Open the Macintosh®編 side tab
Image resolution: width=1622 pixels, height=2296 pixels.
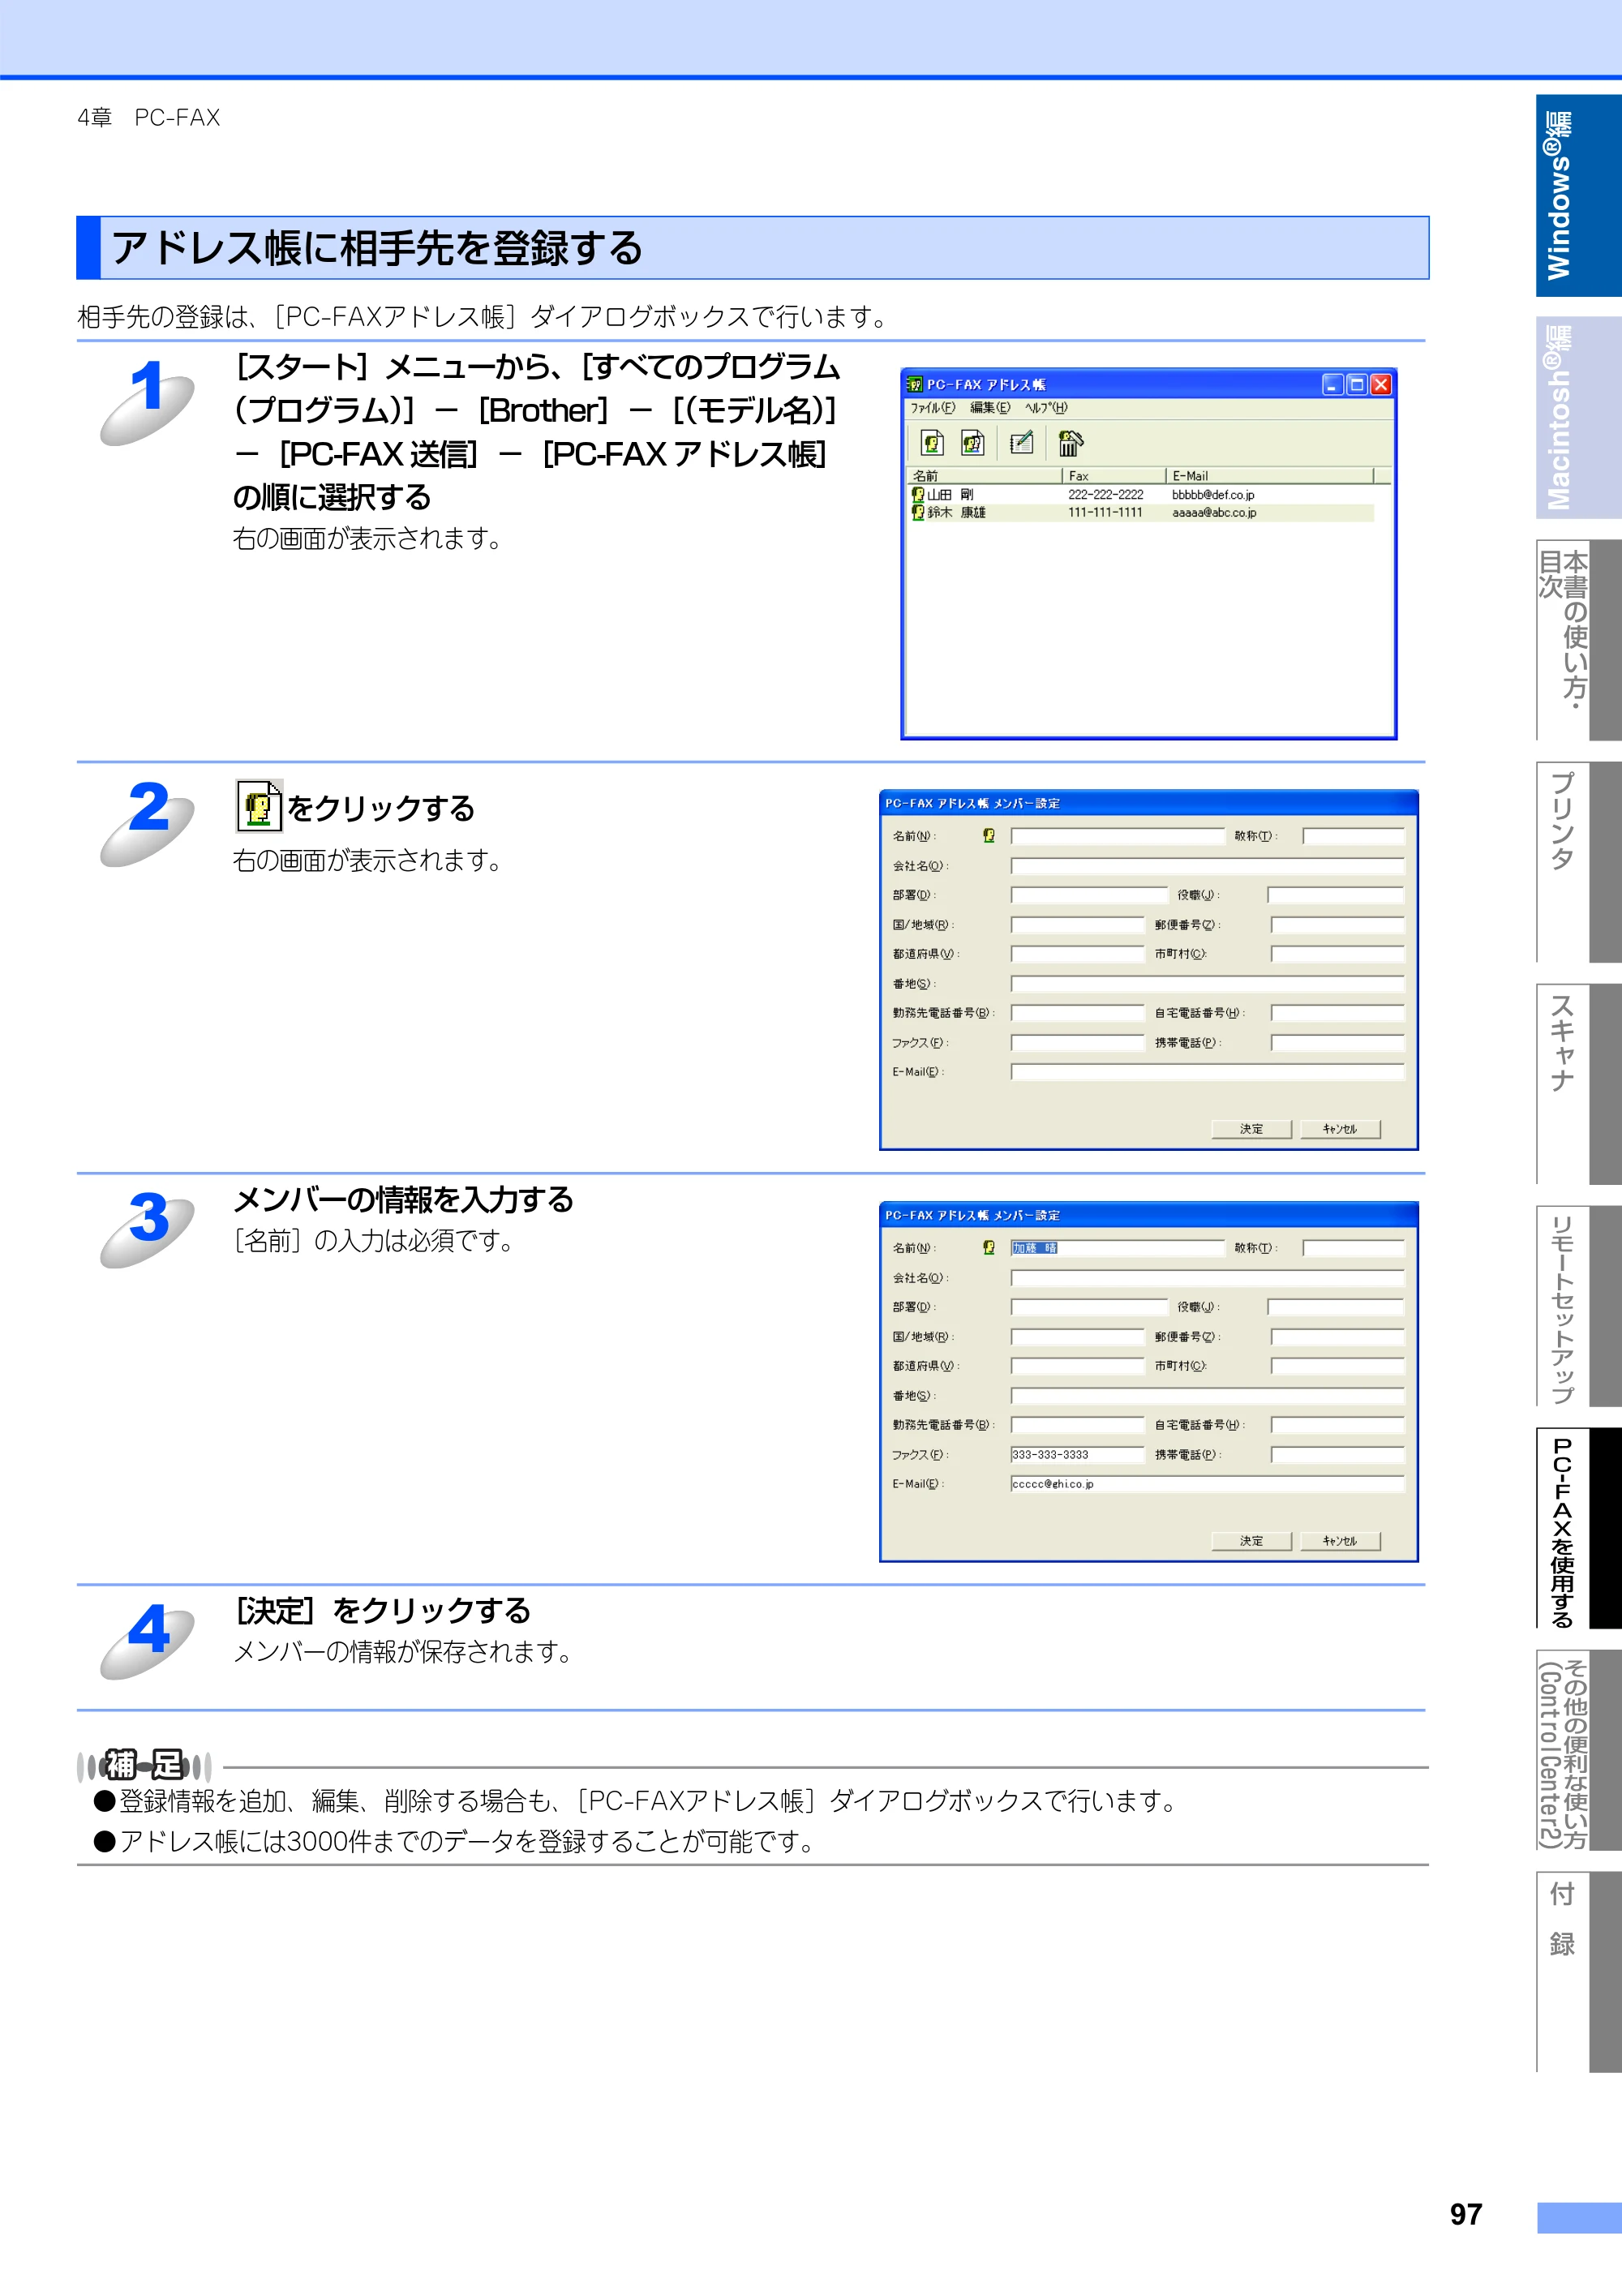pyautogui.click(x=1578, y=418)
